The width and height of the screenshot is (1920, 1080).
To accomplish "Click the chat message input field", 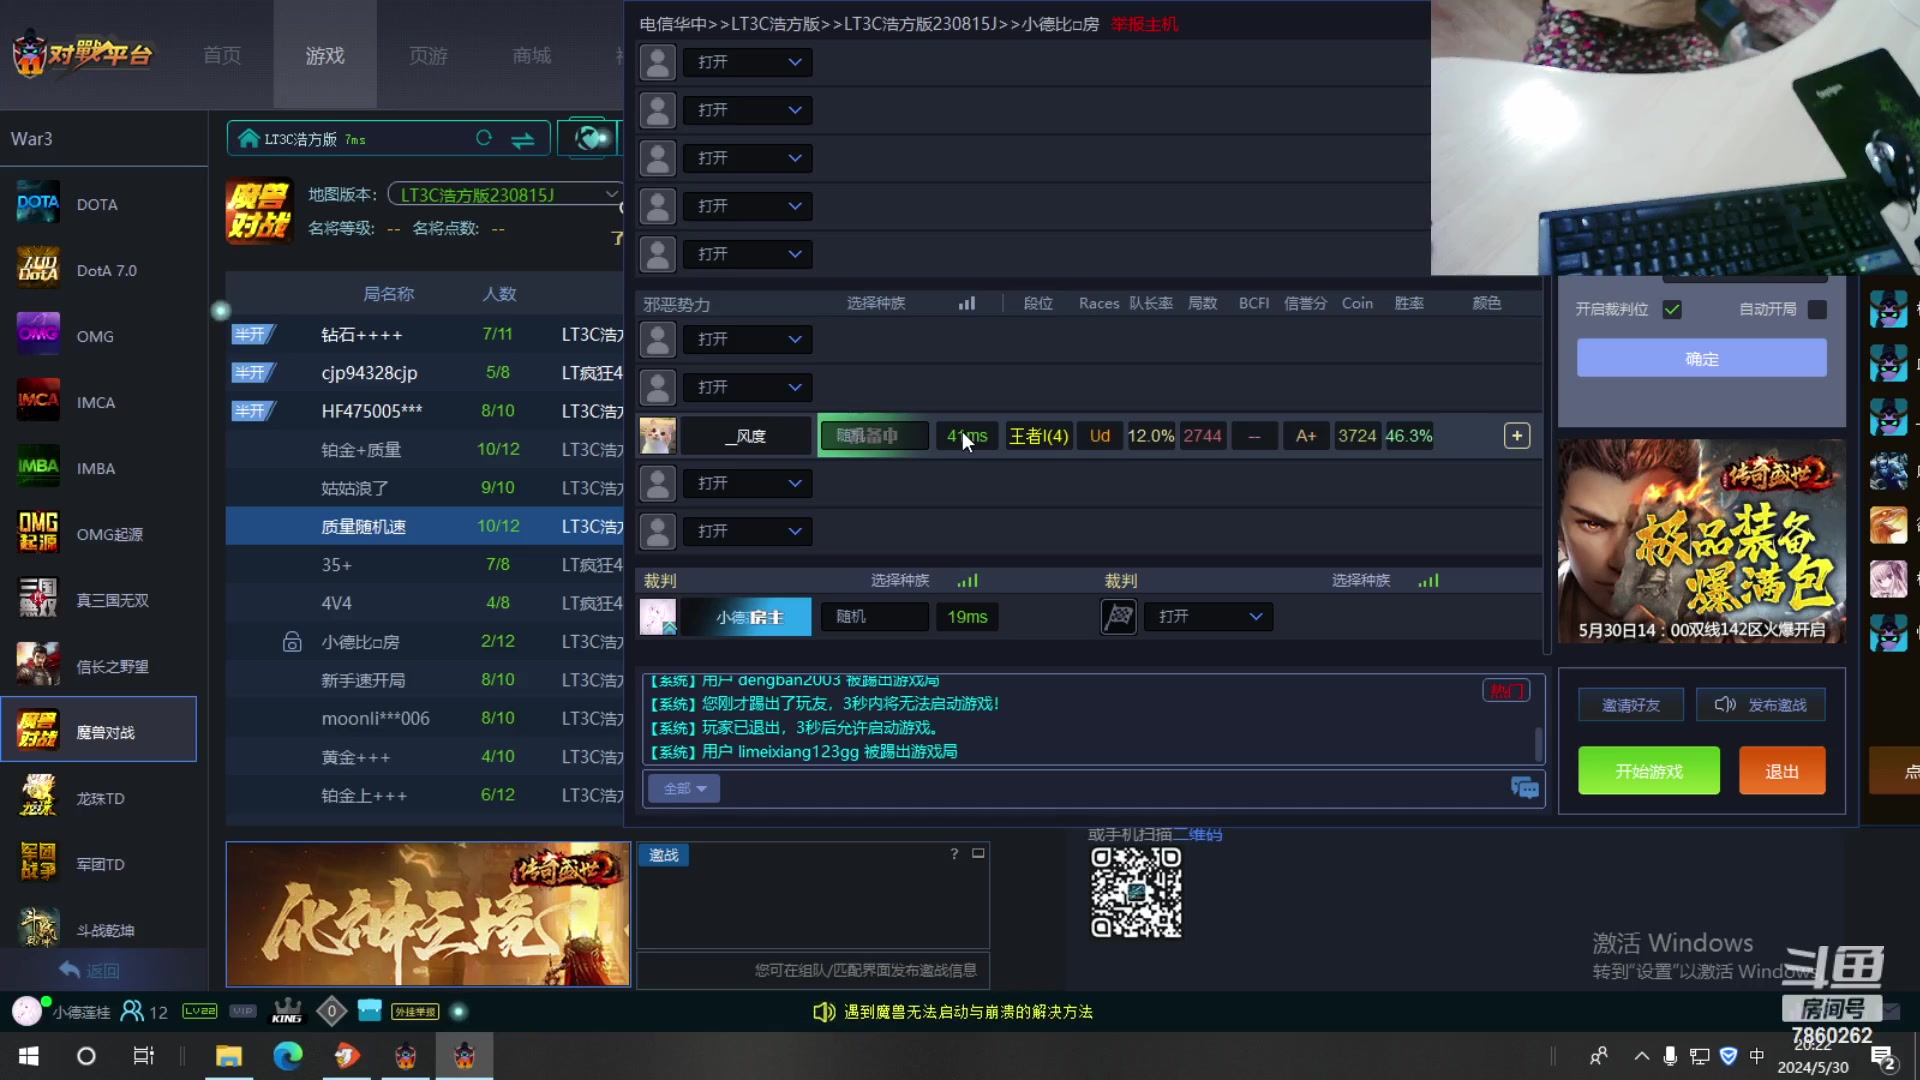I will point(1112,788).
